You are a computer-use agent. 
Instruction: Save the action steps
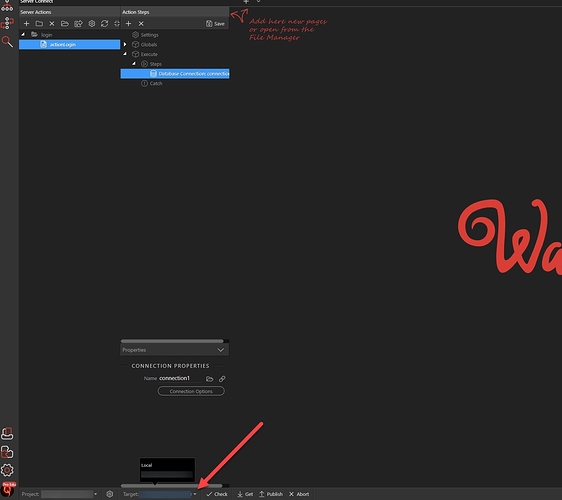(215, 24)
